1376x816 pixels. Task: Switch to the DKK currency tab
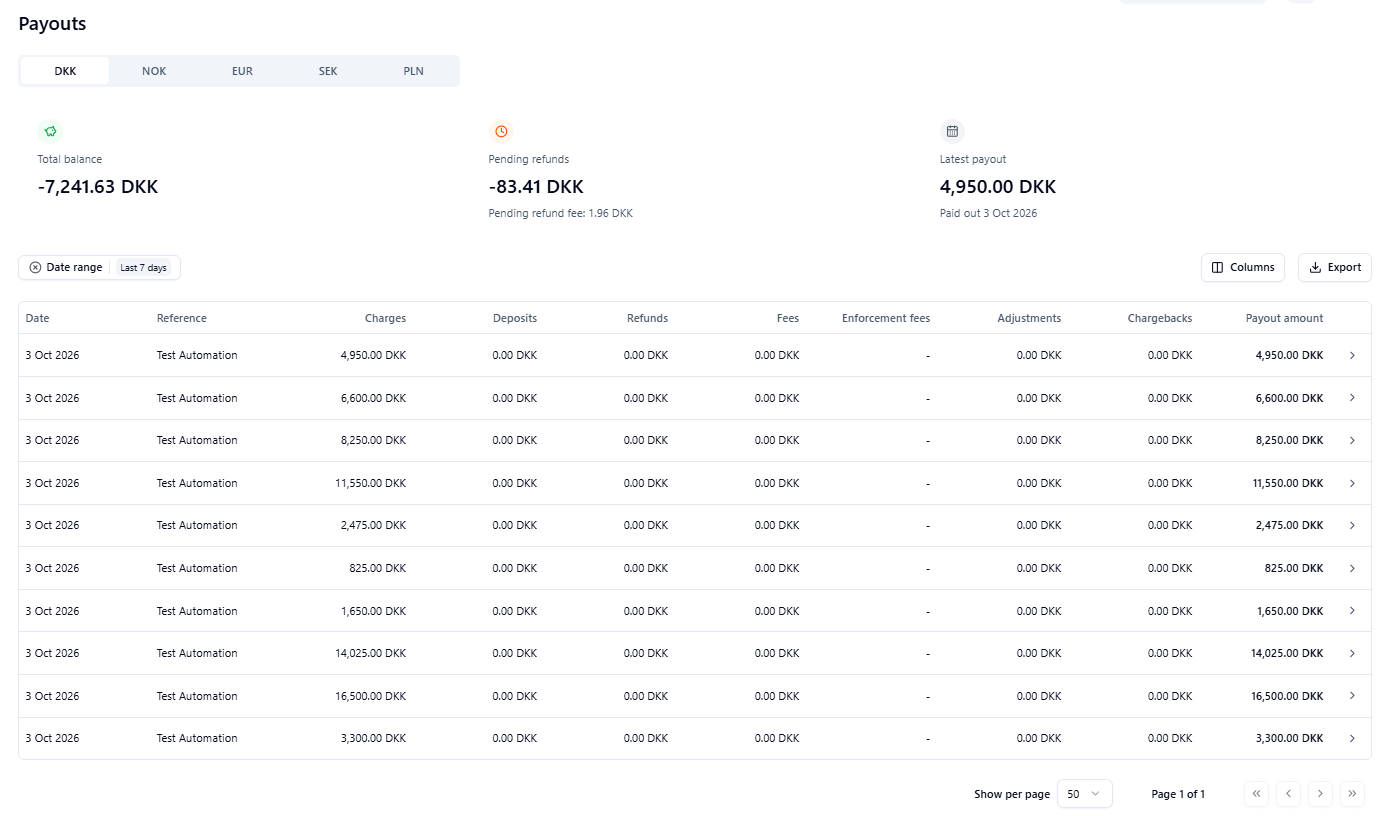coord(65,71)
